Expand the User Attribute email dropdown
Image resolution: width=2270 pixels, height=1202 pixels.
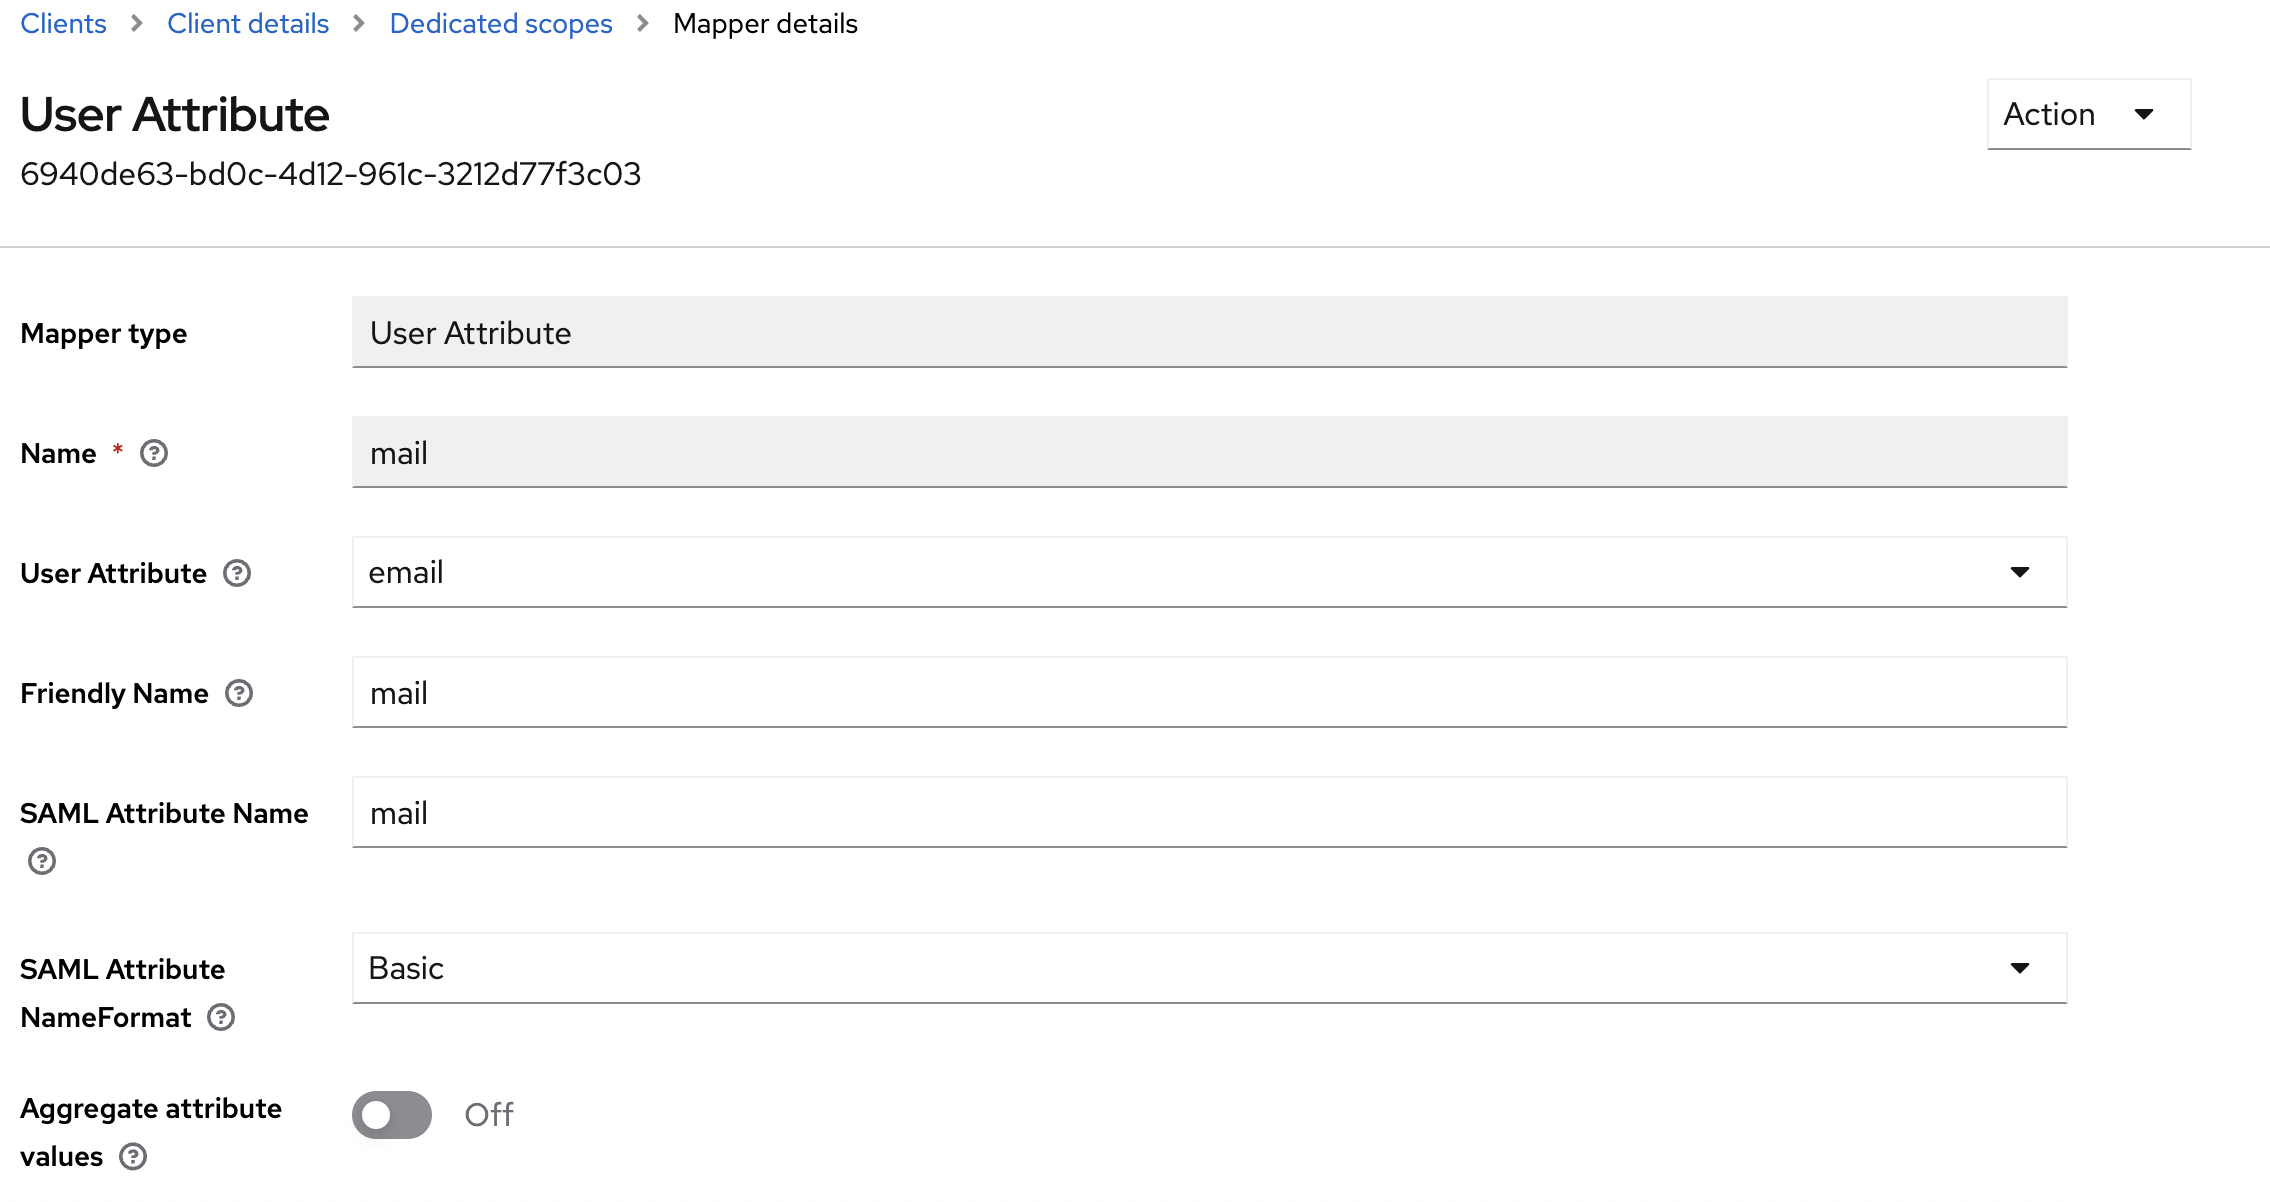pyautogui.click(x=1208, y=573)
